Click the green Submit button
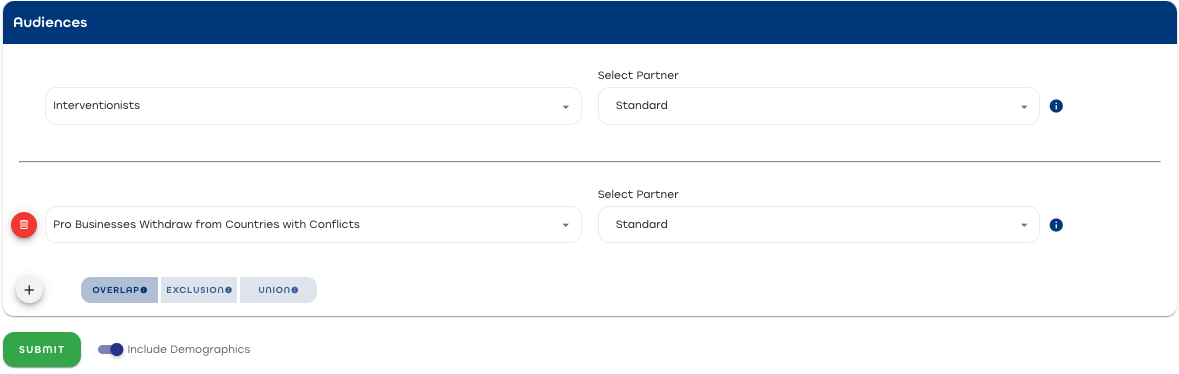Viewport: 1179px width, 374px height. [x=42, y=349]
